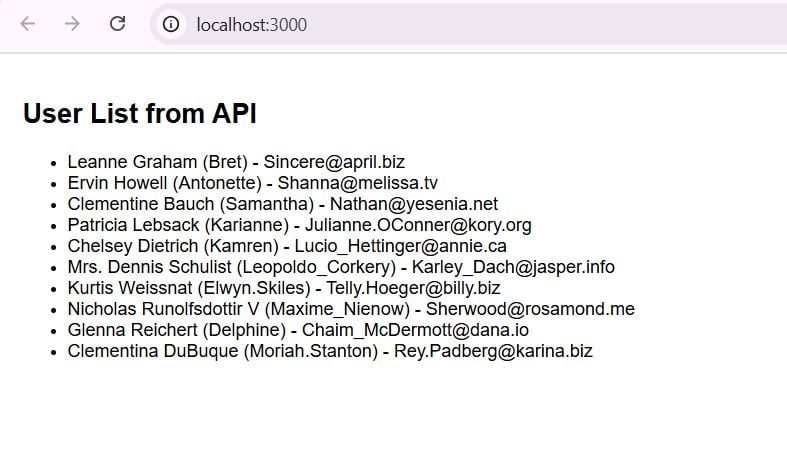Click the browser back arrow
This screenshot has height=468, width=787.
pos(27,24)
